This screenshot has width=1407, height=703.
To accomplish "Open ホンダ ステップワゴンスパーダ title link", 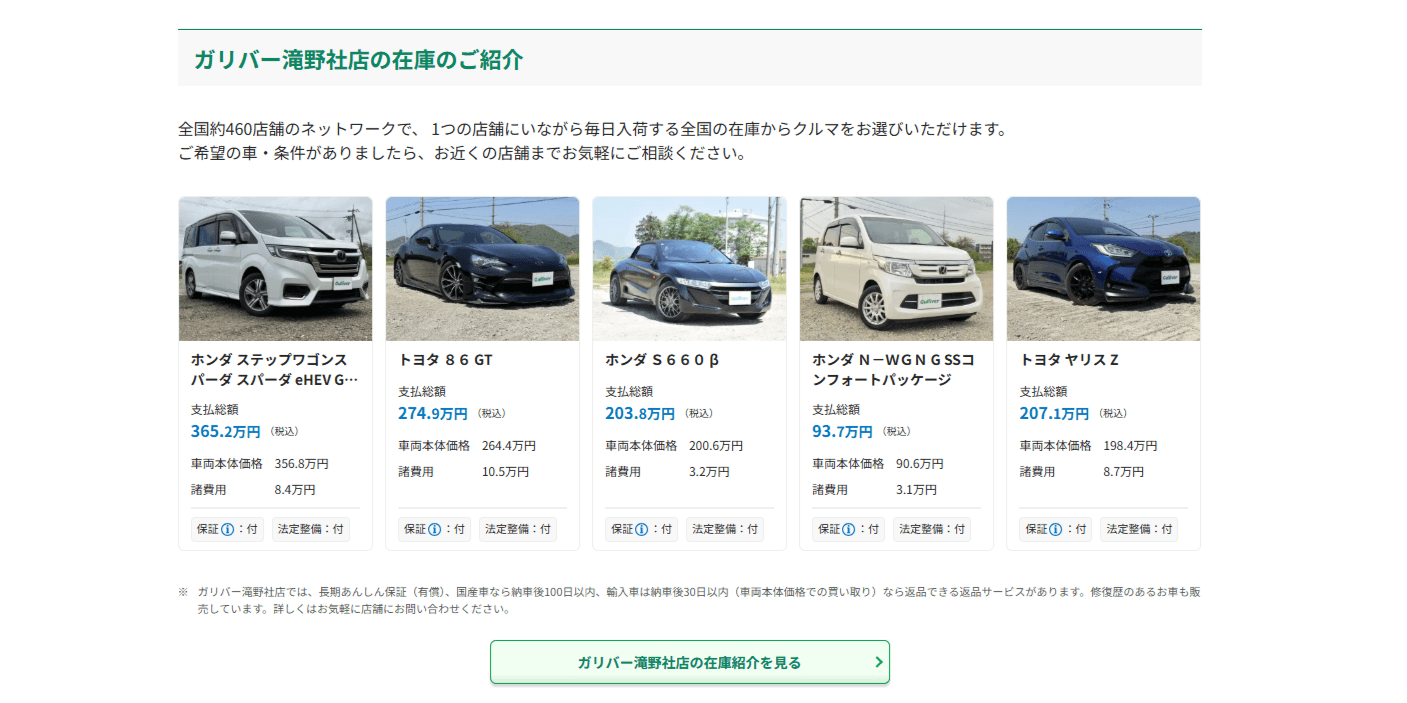I will point(275,370).
